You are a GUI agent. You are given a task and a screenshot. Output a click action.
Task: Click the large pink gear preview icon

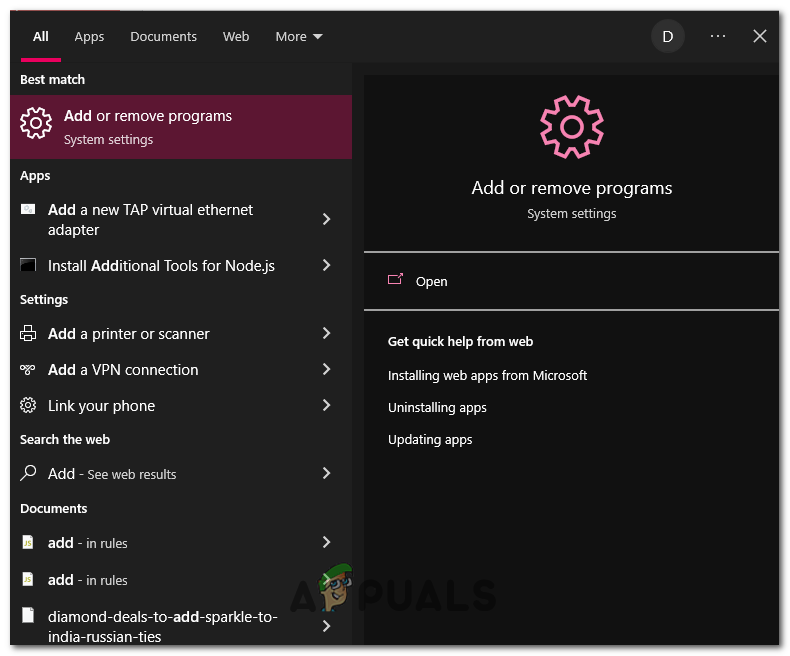[571, 126]
